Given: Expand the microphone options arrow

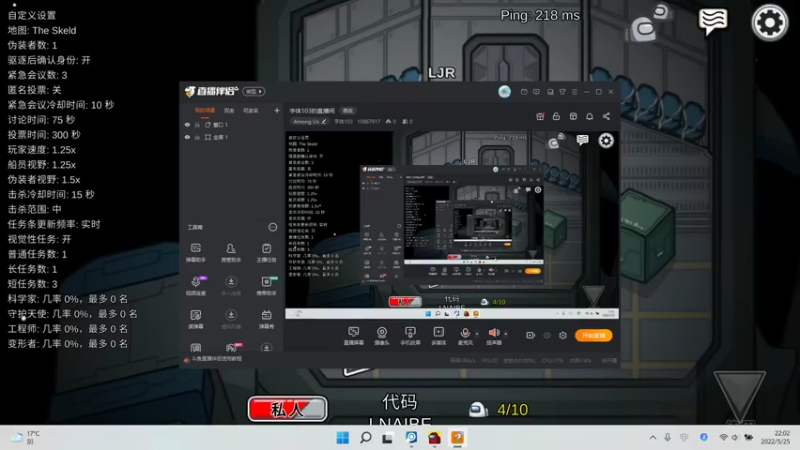Looking at the screenshot, I should pos(477,334).
